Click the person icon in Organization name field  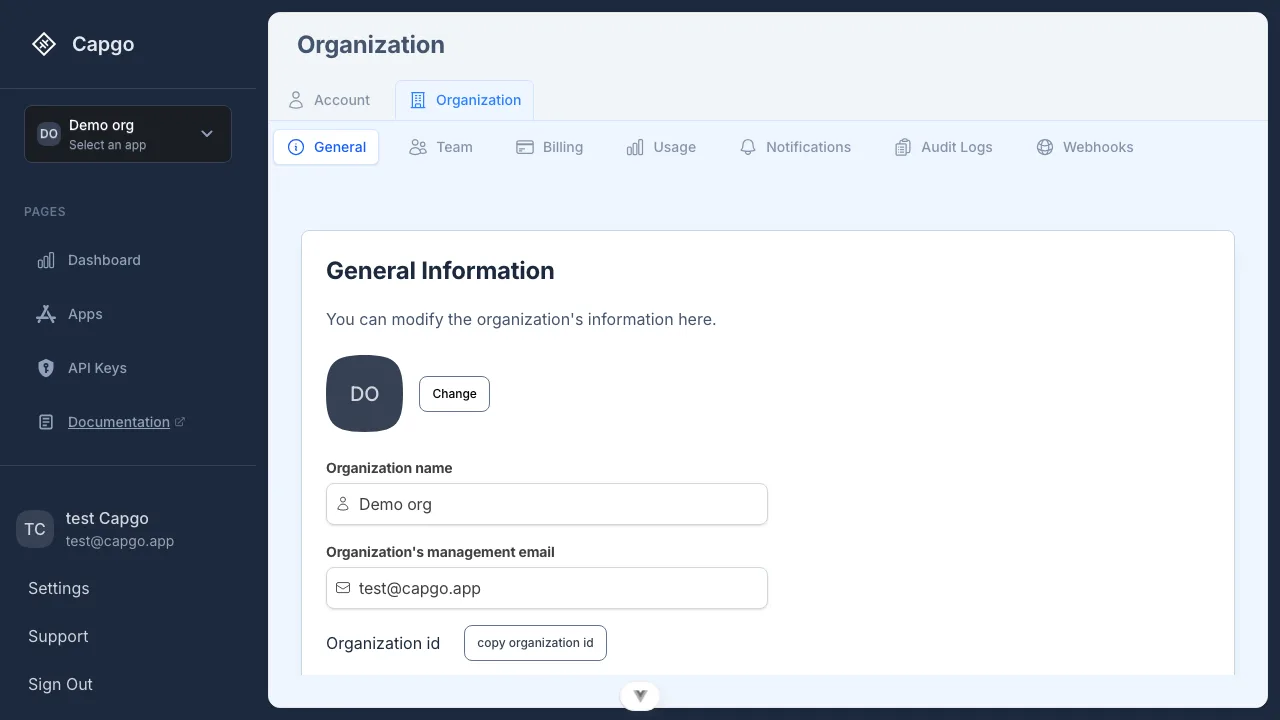[343, 504]
